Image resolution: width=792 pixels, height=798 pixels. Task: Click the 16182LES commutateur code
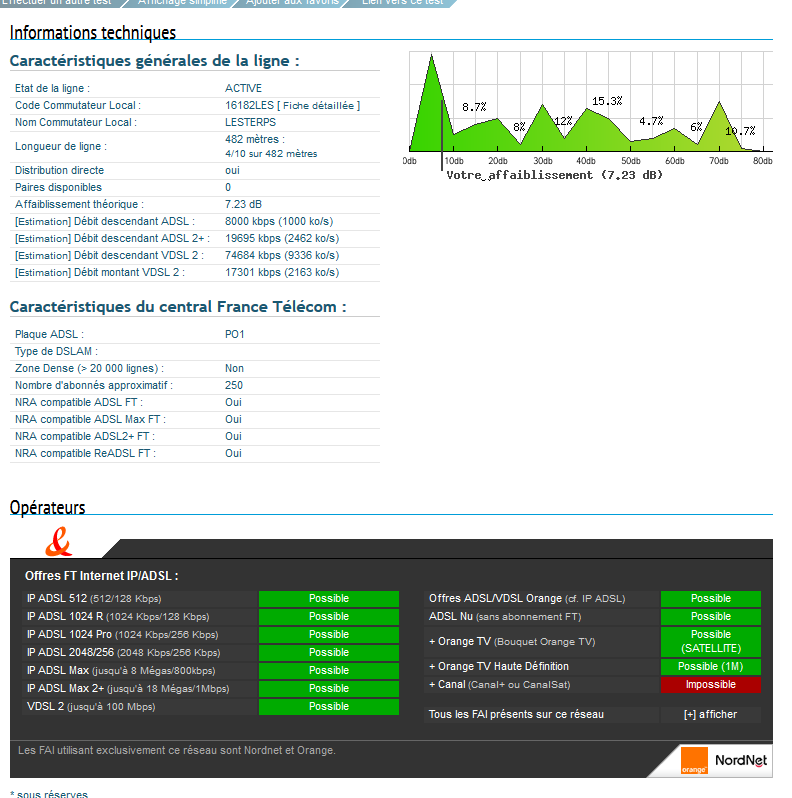pos(249,105)
